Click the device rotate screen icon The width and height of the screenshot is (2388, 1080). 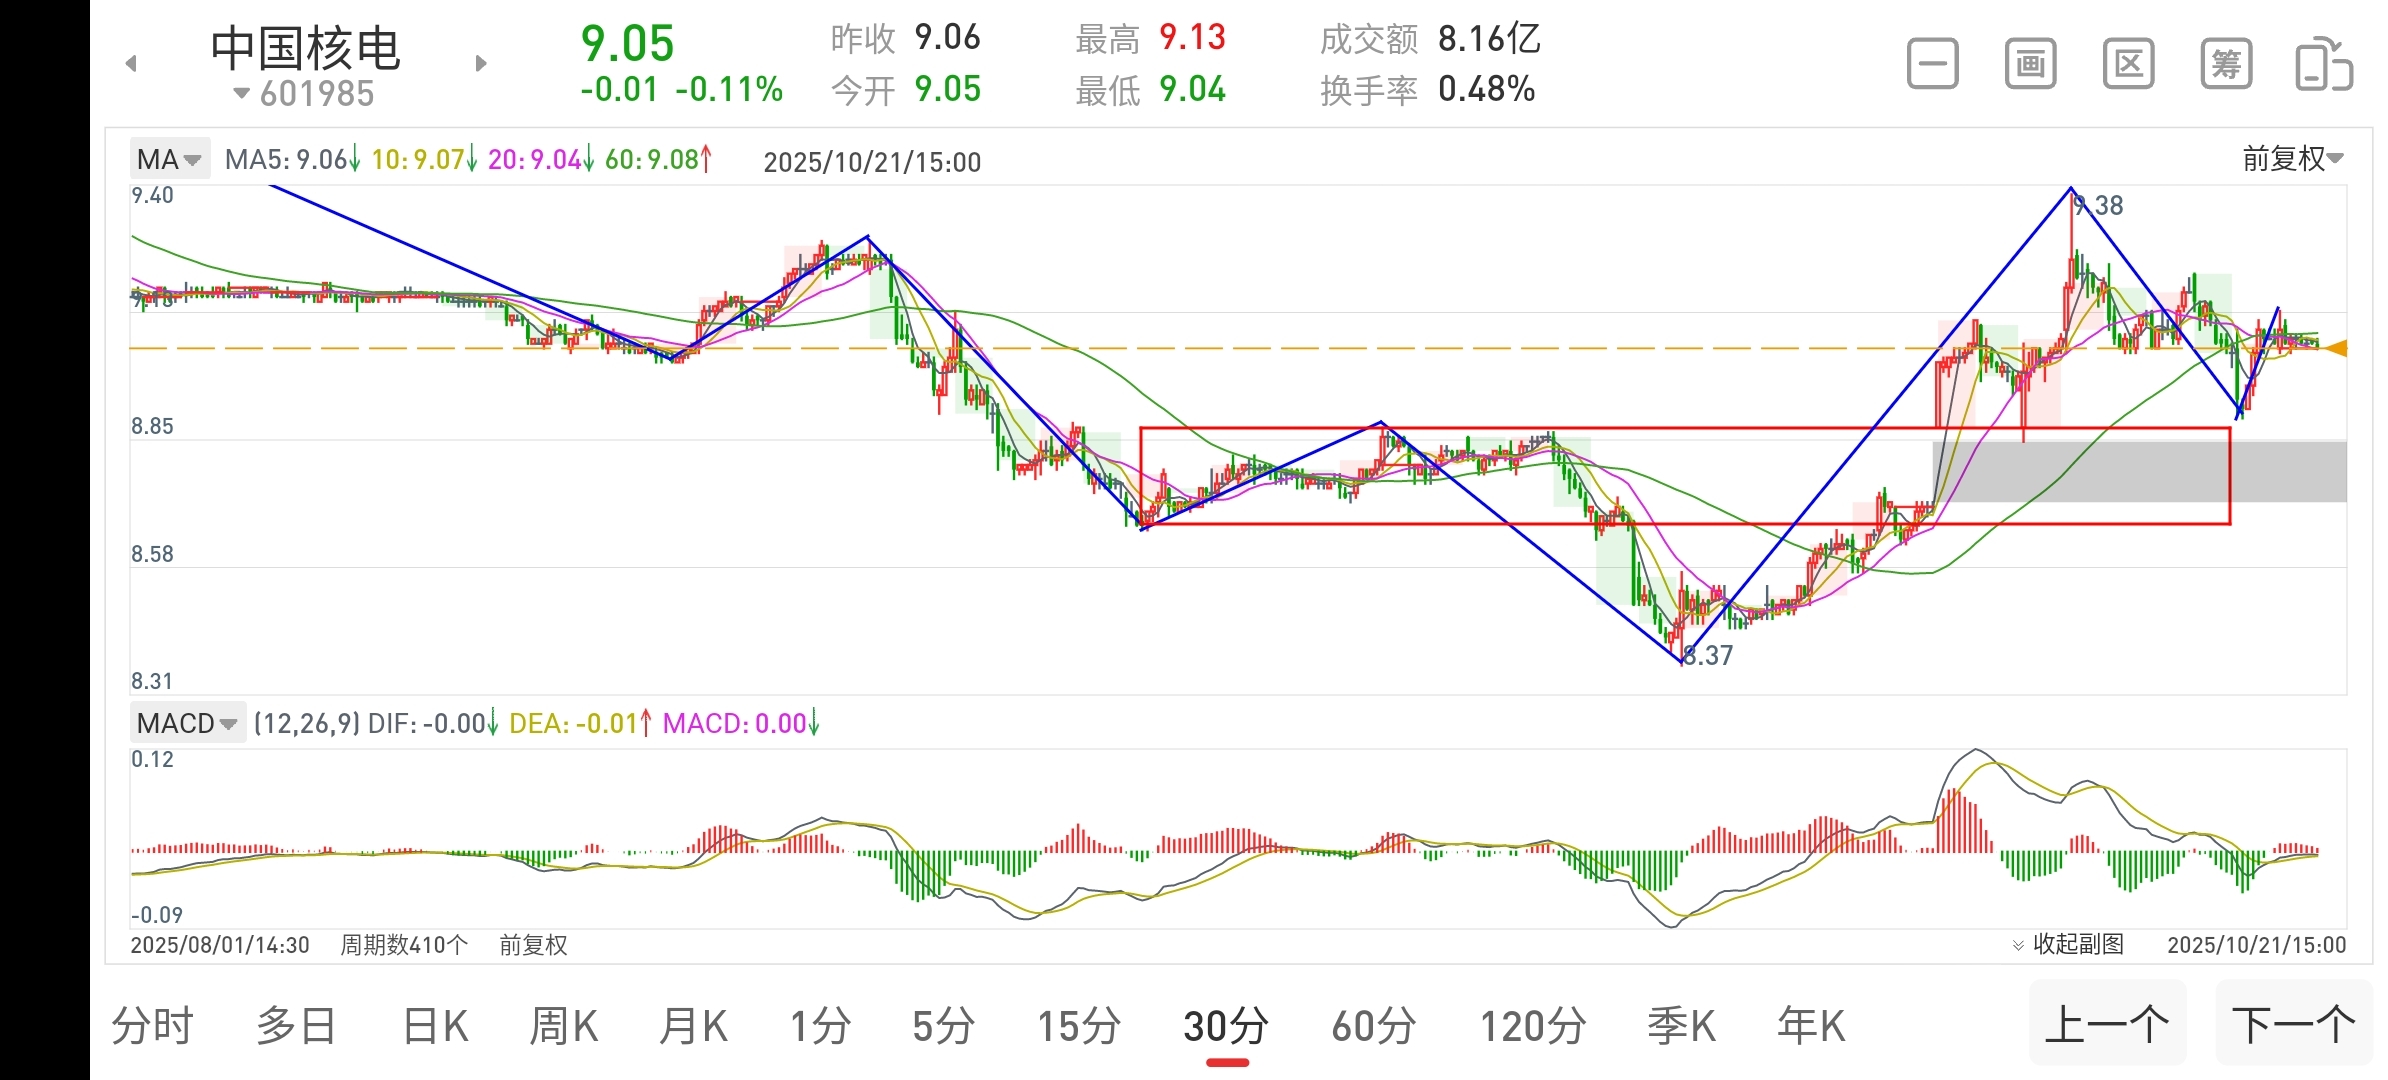tap(2323, 65)
